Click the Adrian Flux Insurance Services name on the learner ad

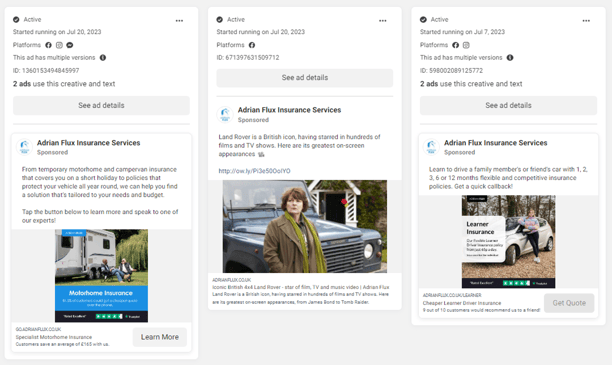pyautogui.click(x=496, y=143)
